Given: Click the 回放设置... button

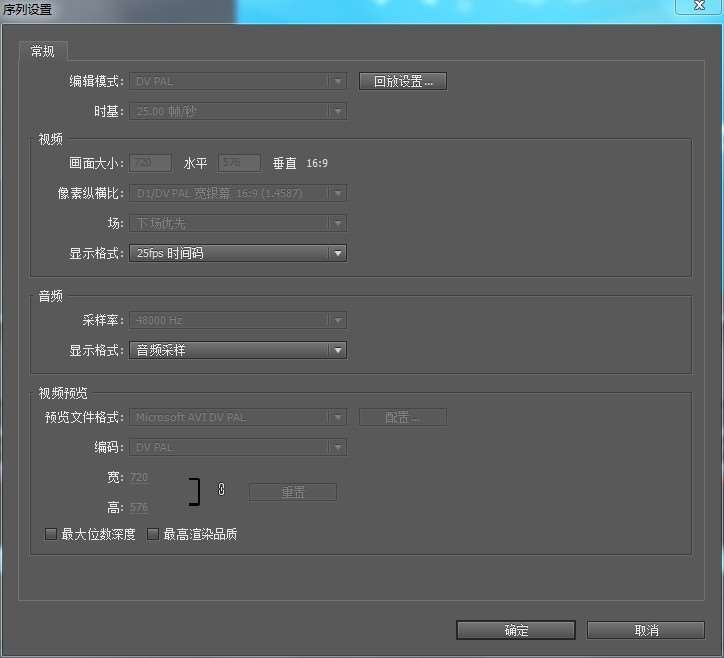Looking at the screenshot, I should [x=403, y=82].
